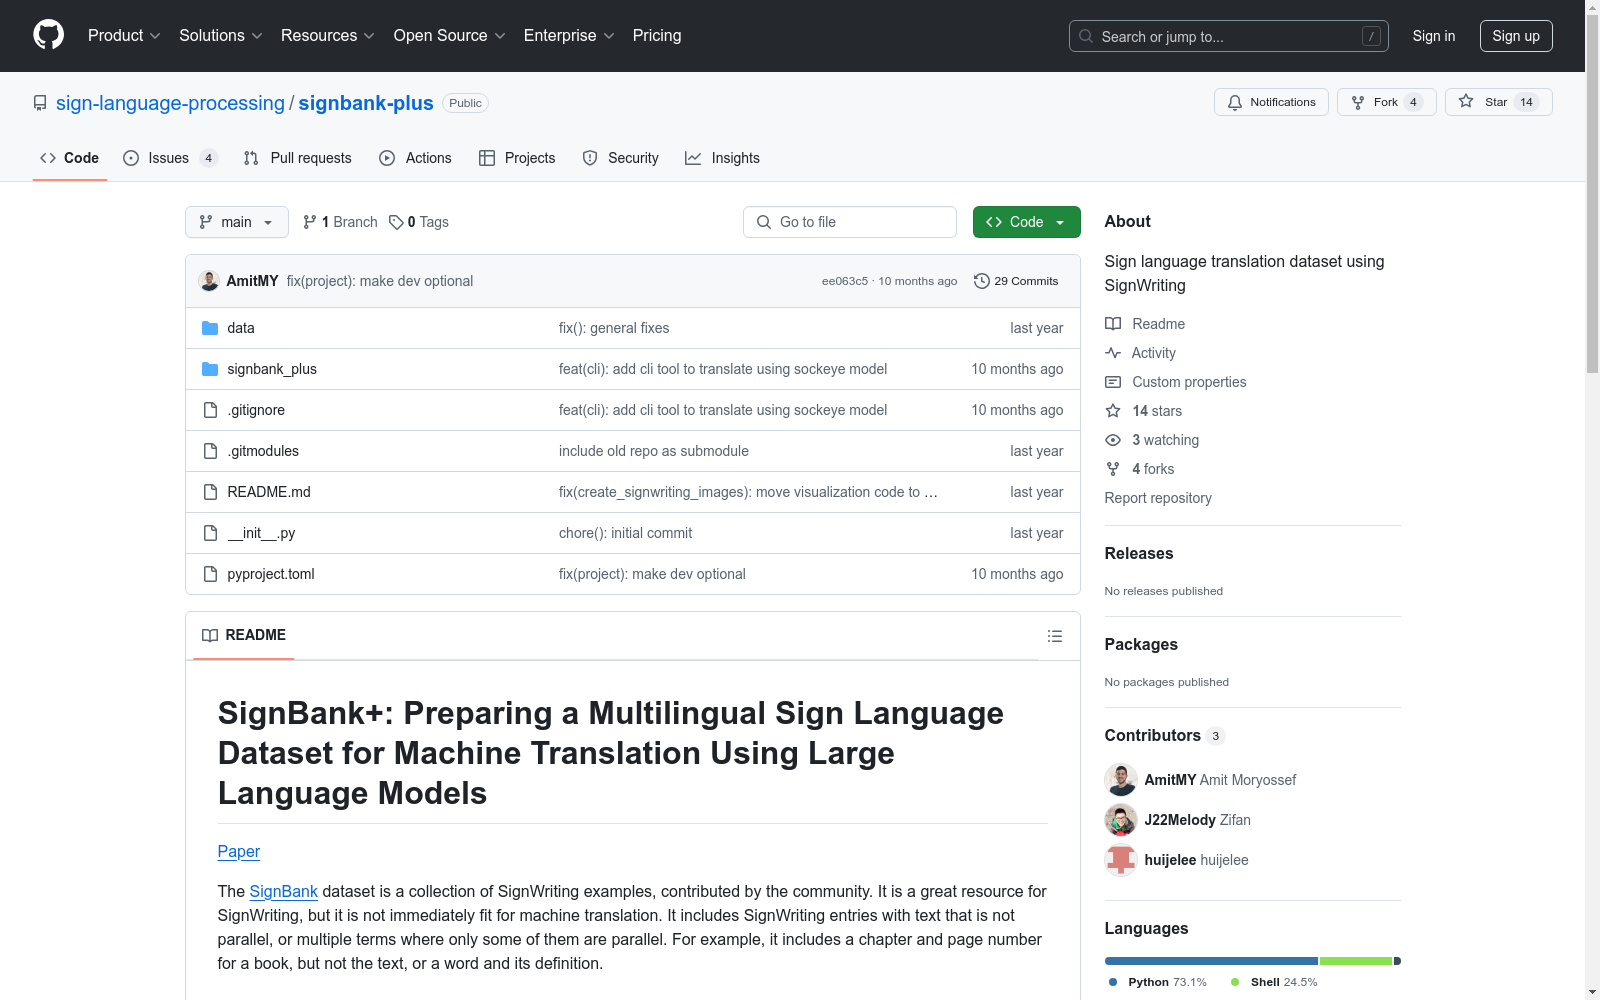Screen dimensions: 1600x1000
Task: Click the GitHub logo icon
Action: click(48, 35)
